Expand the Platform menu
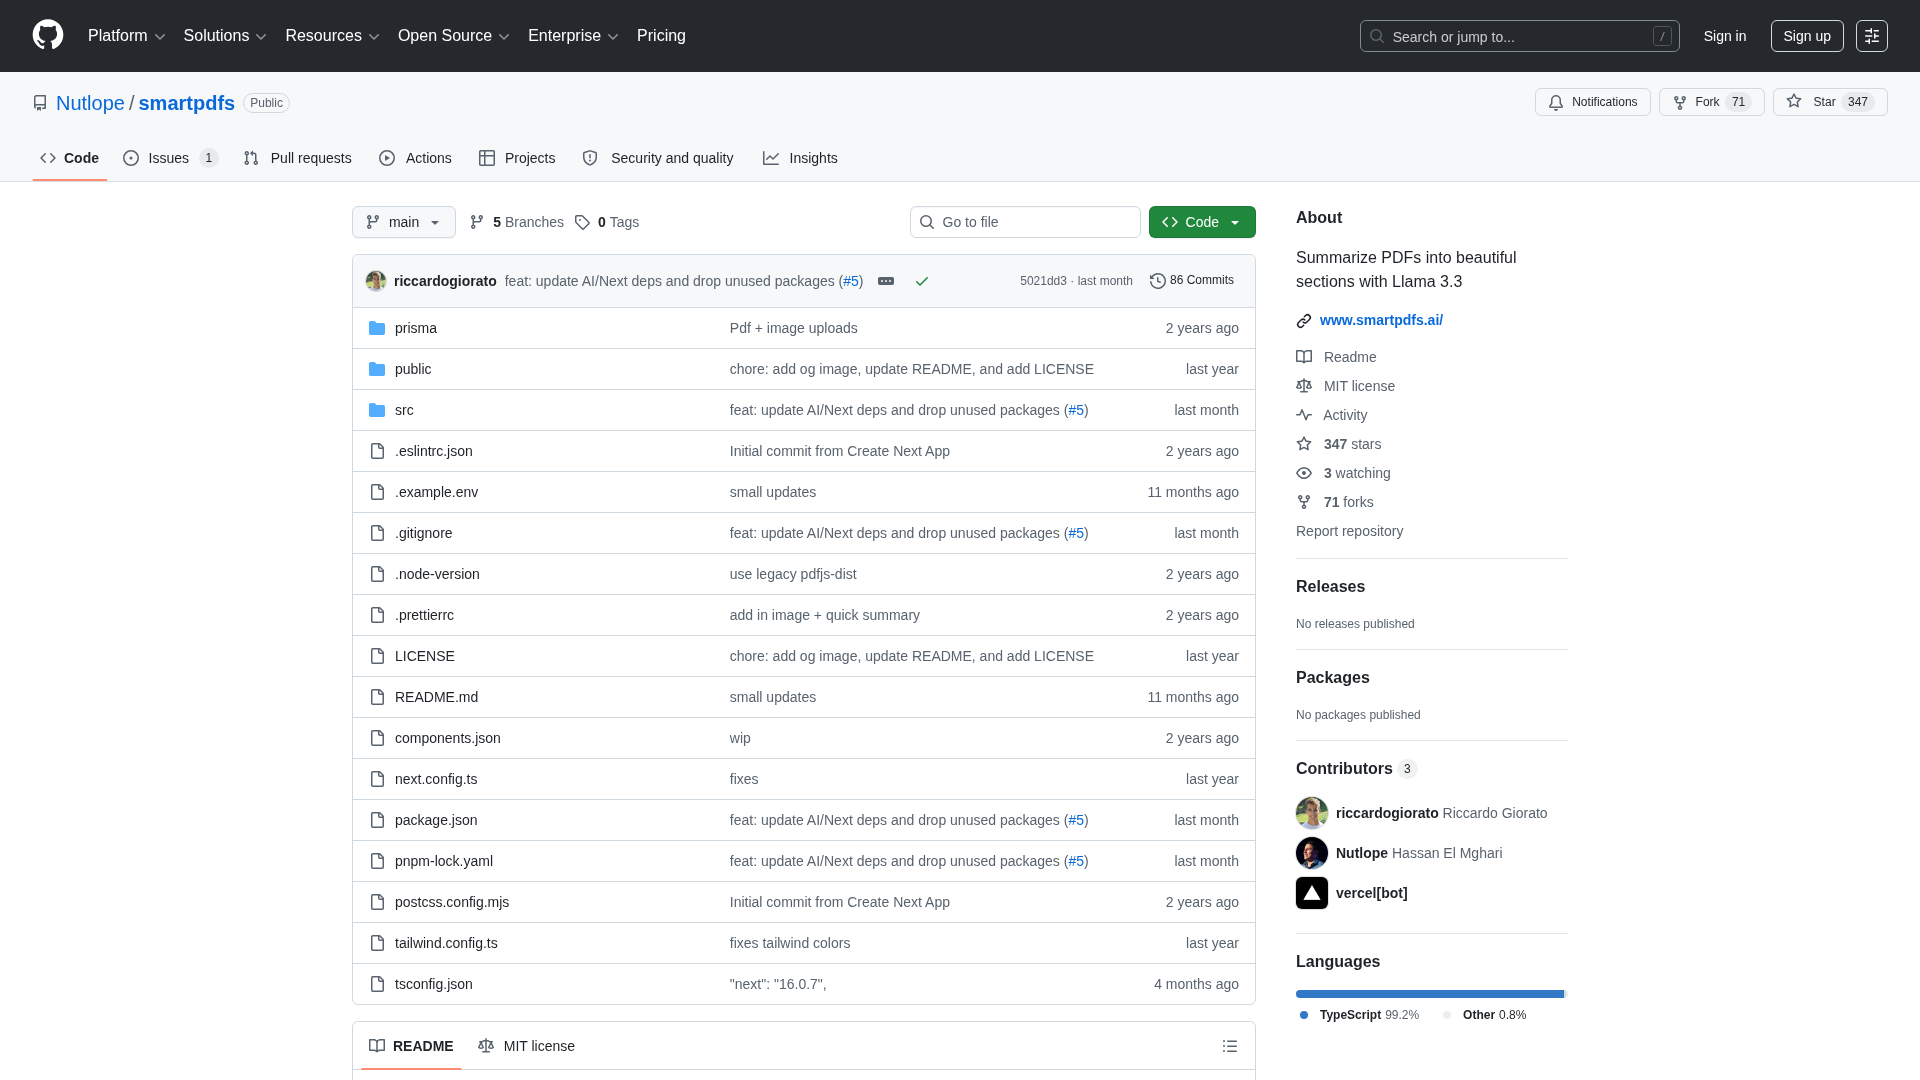Screen dimensions: 1920x1080 coord(126,36)
